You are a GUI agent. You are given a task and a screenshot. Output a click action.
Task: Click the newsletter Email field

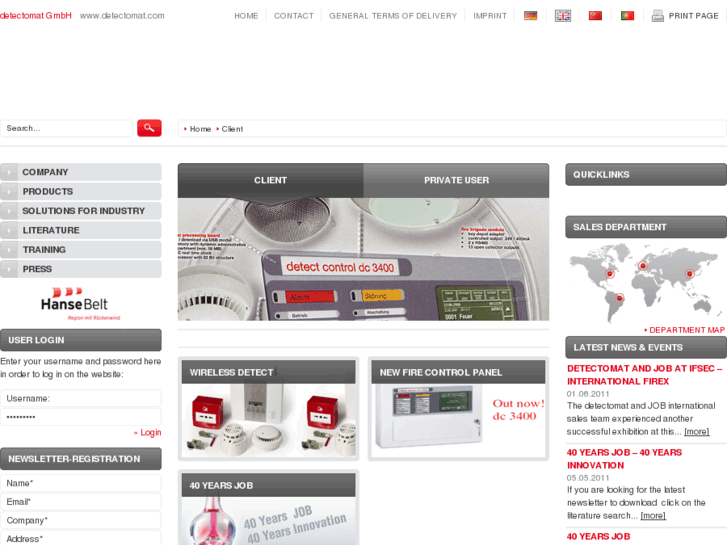(x=81, y=501)
